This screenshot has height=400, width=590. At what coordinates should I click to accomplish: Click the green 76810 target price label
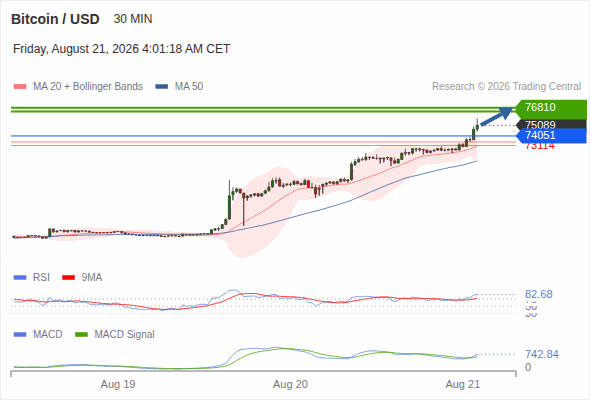pyautogui.click(x=551, y=107)
